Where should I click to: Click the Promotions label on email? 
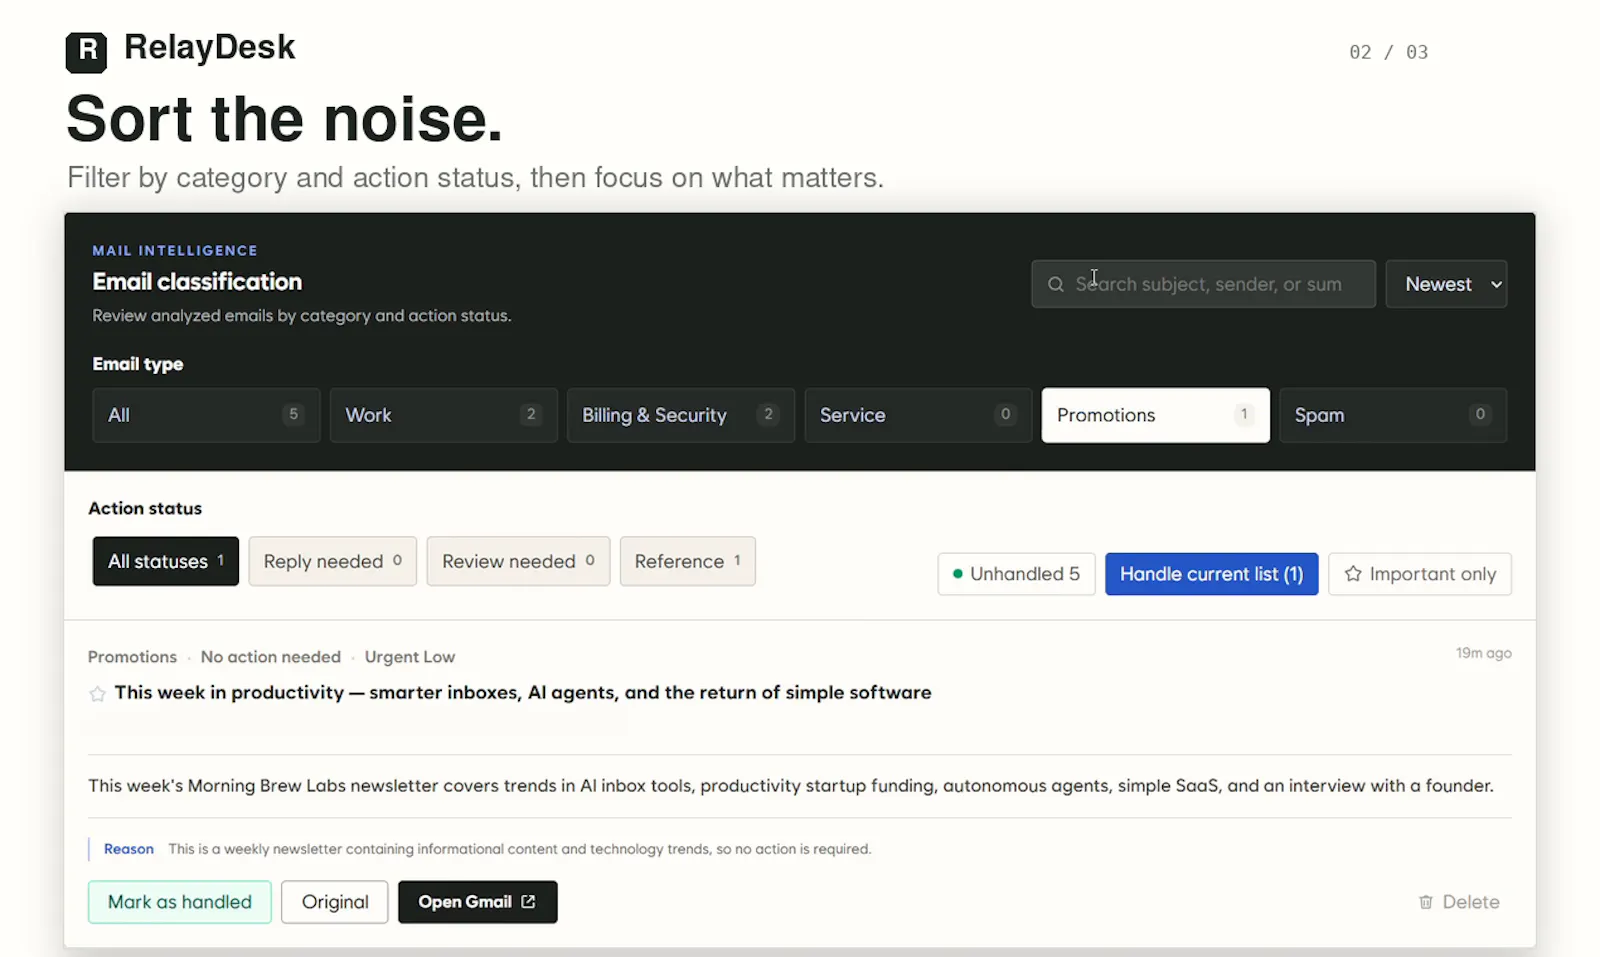(132, 657)
